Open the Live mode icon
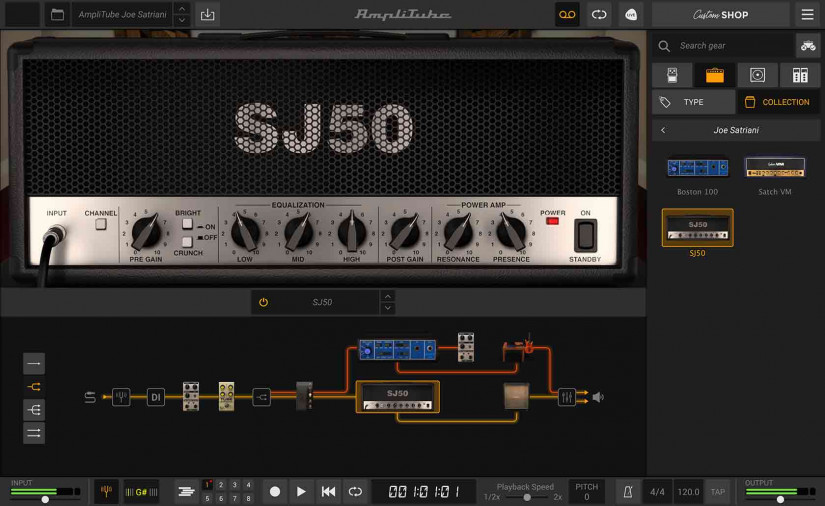Screen dimensions: 825x506 click(x=630, y=15)
